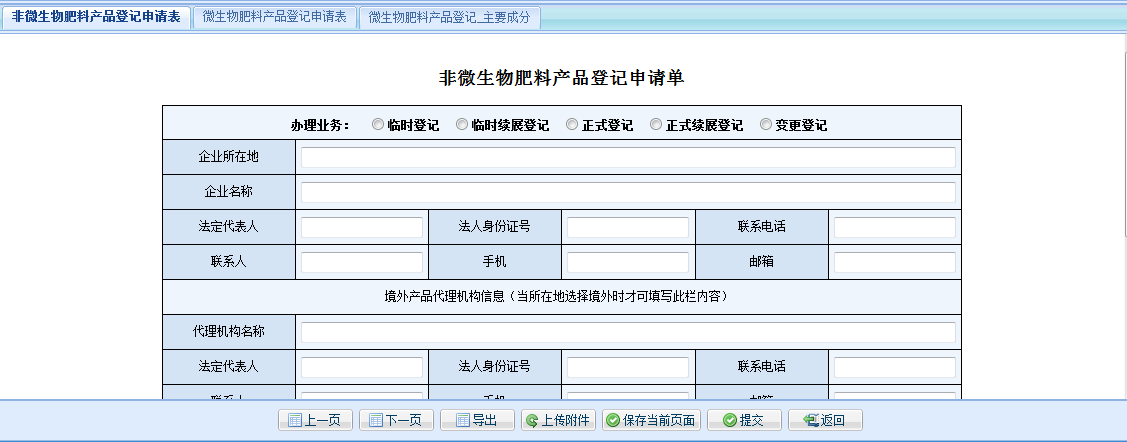Focus the 邮箱 field in enterprise section

pos(894,262)
